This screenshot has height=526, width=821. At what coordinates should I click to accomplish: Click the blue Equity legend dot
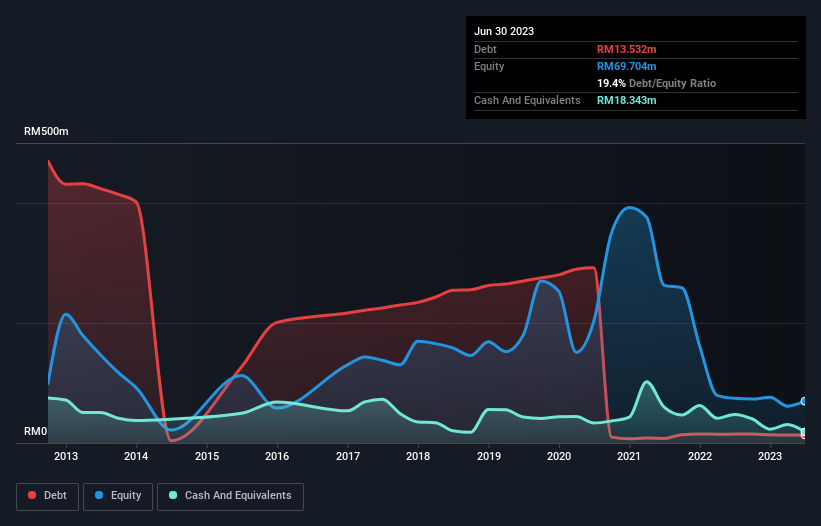[99, 495]
